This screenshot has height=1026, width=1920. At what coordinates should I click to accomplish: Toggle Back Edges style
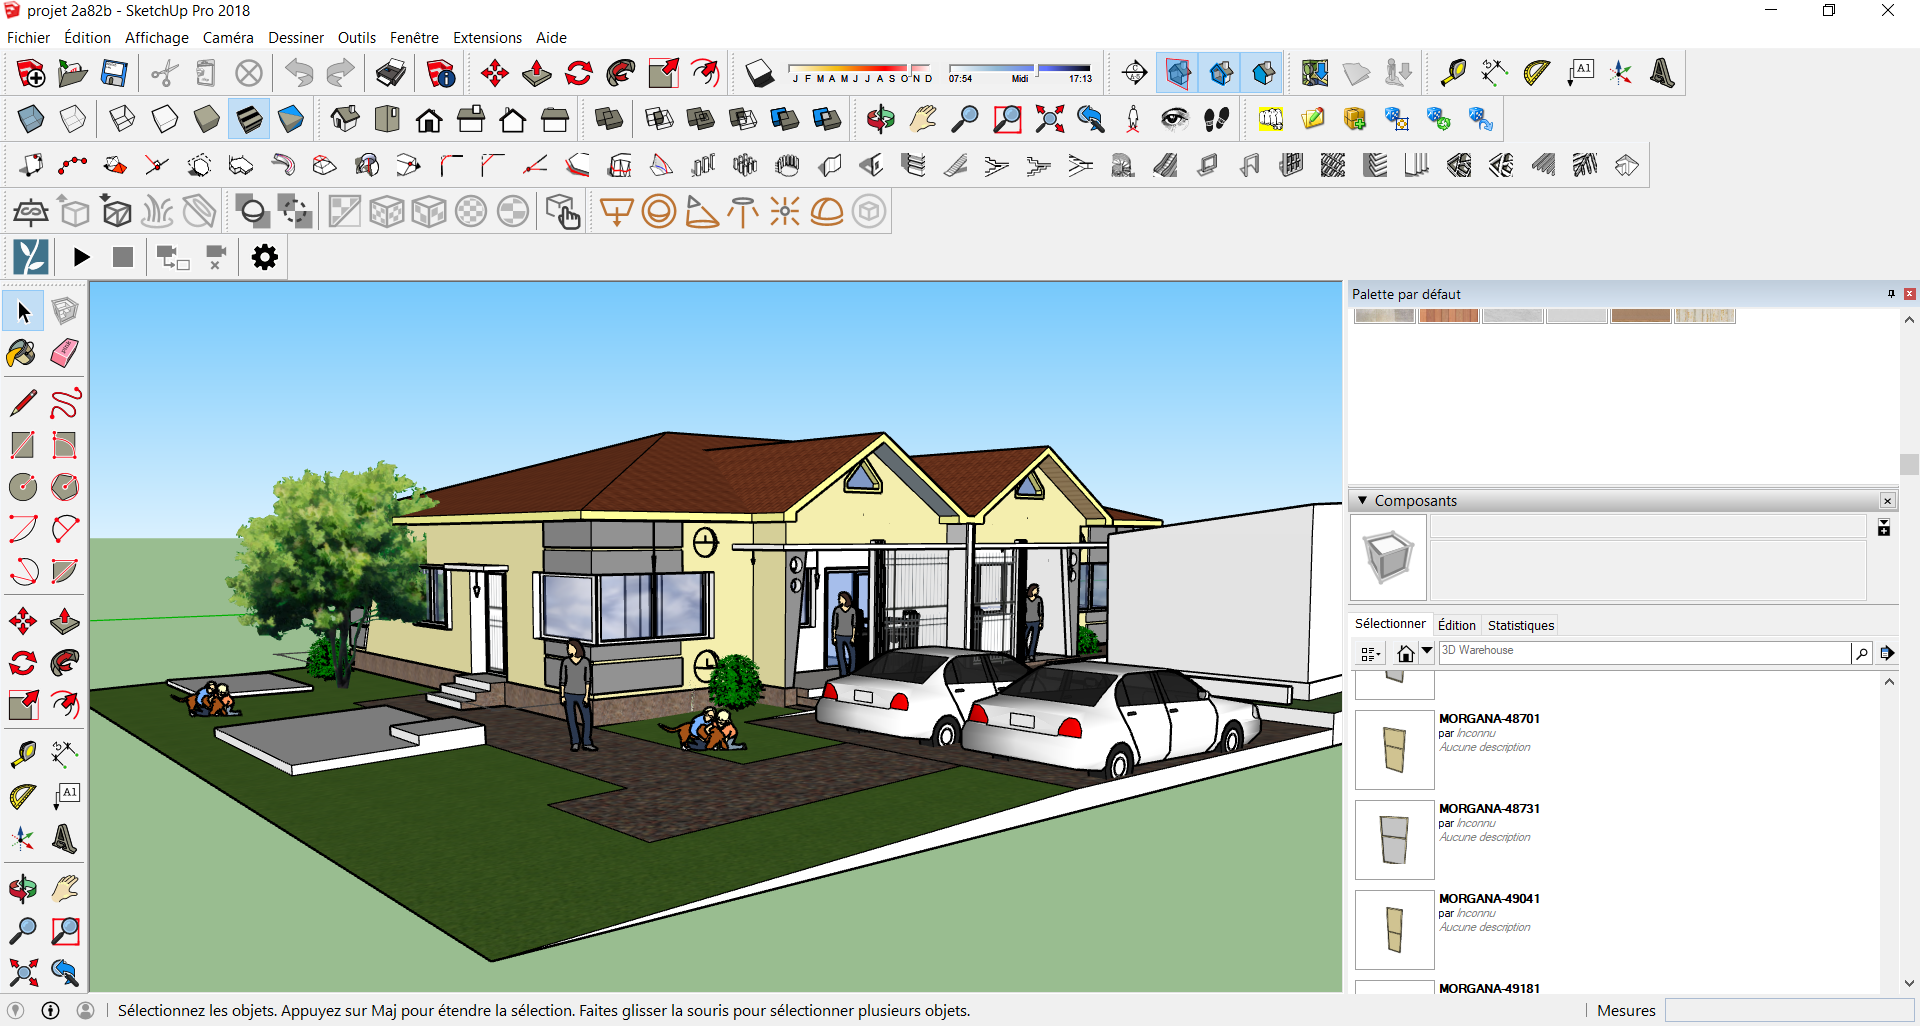point(73,120)
